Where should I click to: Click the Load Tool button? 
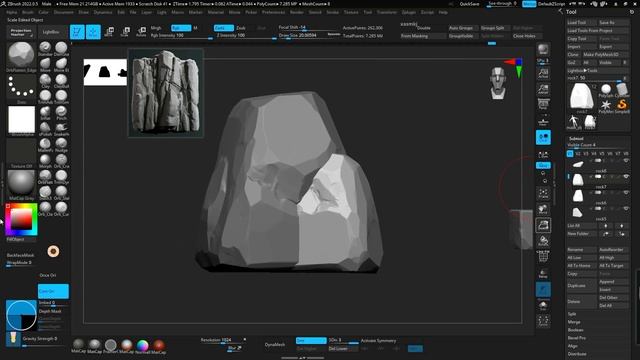pos(582,22)
